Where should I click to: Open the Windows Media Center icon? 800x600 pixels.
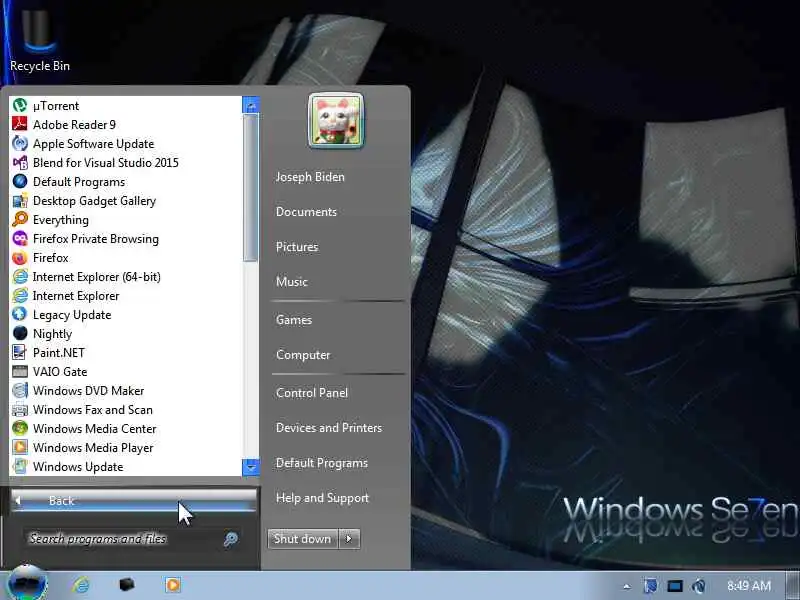[20, 428]
